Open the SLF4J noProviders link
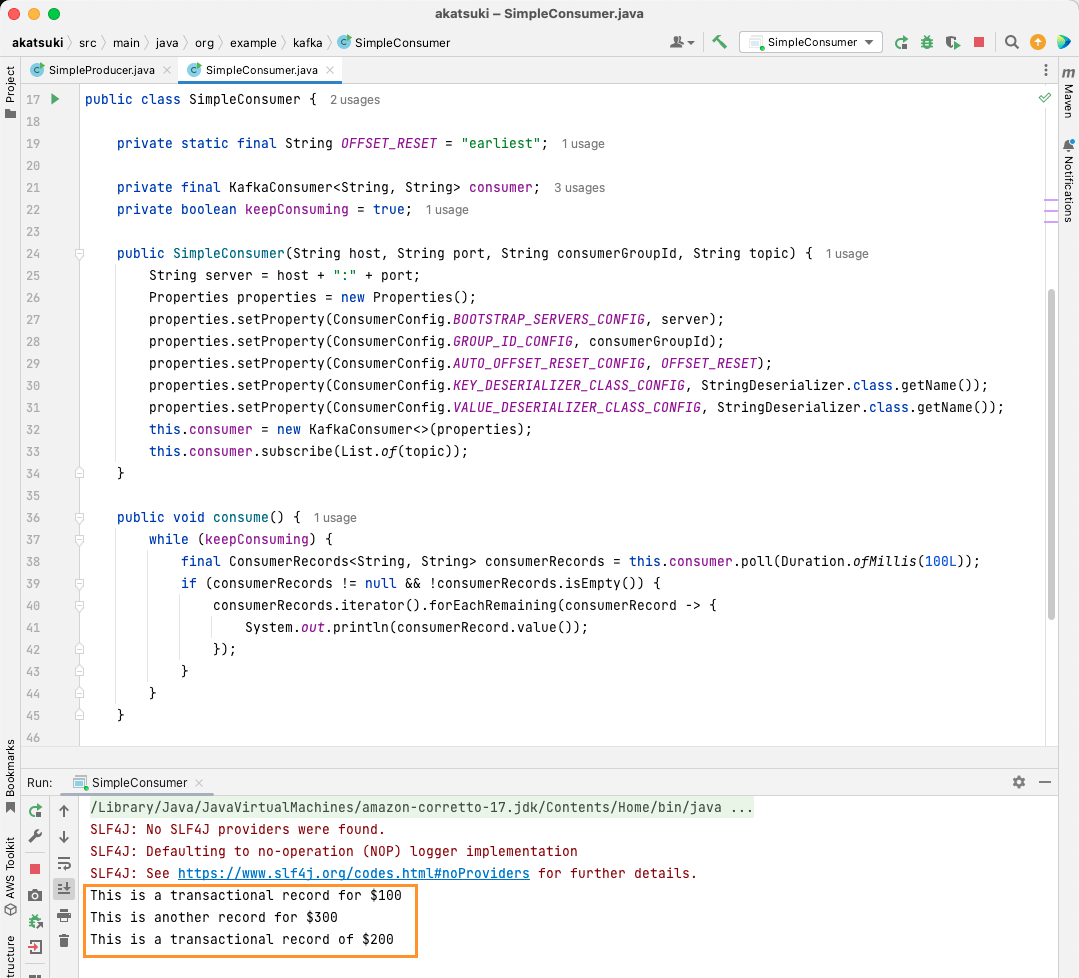This screenshot has width=1079, height=978. (352, 872)
